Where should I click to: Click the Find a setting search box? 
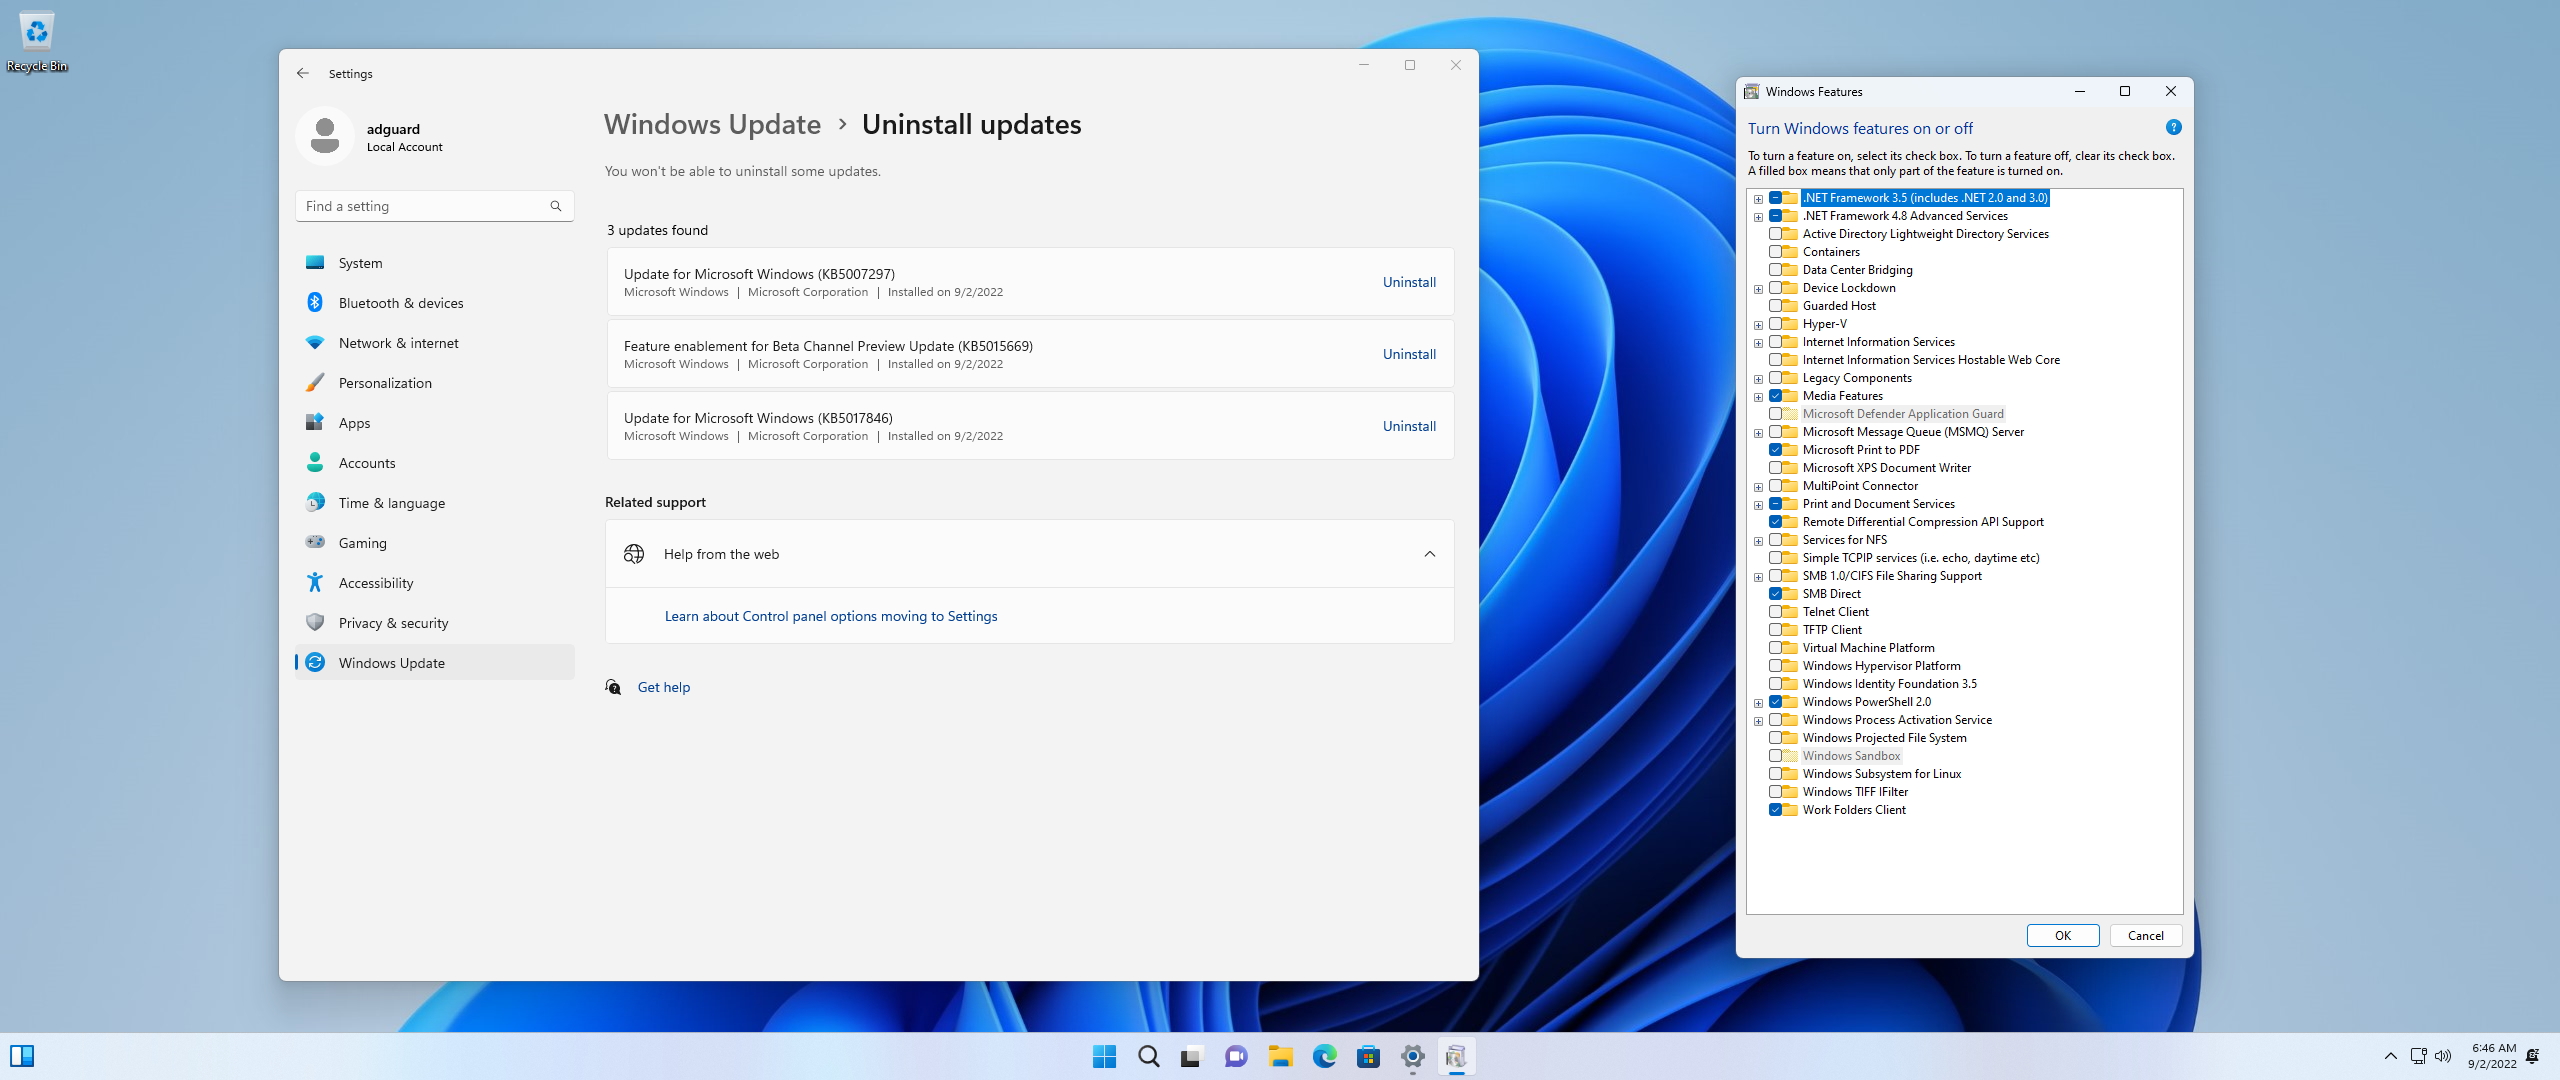[x=435, y=206]
